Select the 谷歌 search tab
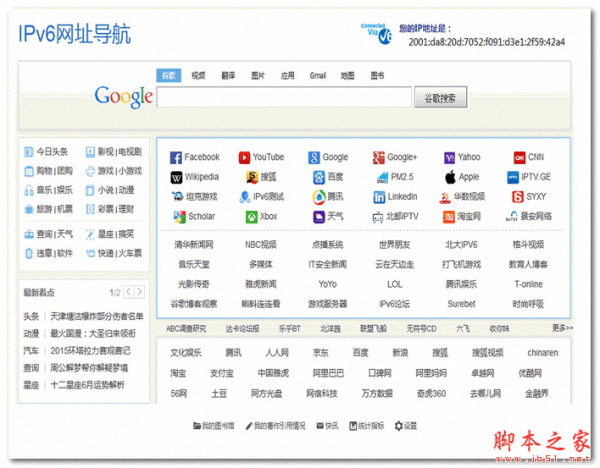600x468 pixels. [169, 76]
